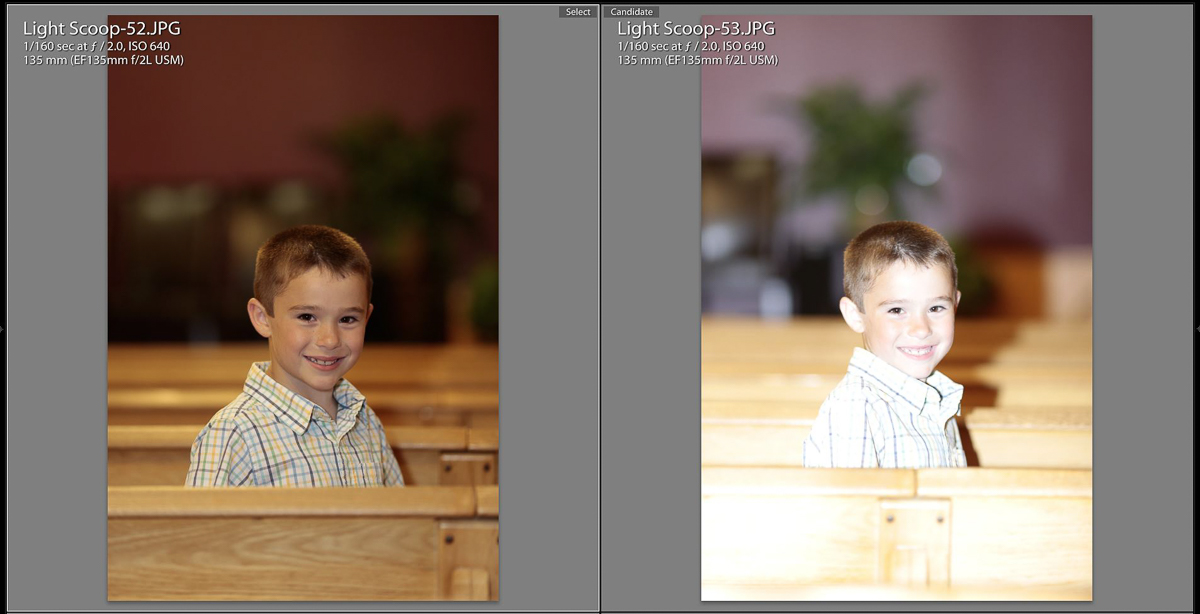Click the exposure info line on the Candidate photo

(690, 47)
